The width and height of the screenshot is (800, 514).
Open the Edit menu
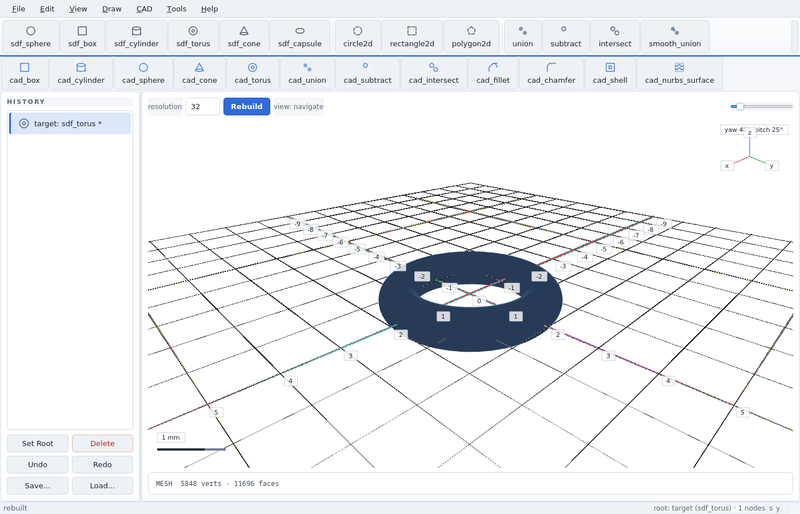click(x=47, y=9)
